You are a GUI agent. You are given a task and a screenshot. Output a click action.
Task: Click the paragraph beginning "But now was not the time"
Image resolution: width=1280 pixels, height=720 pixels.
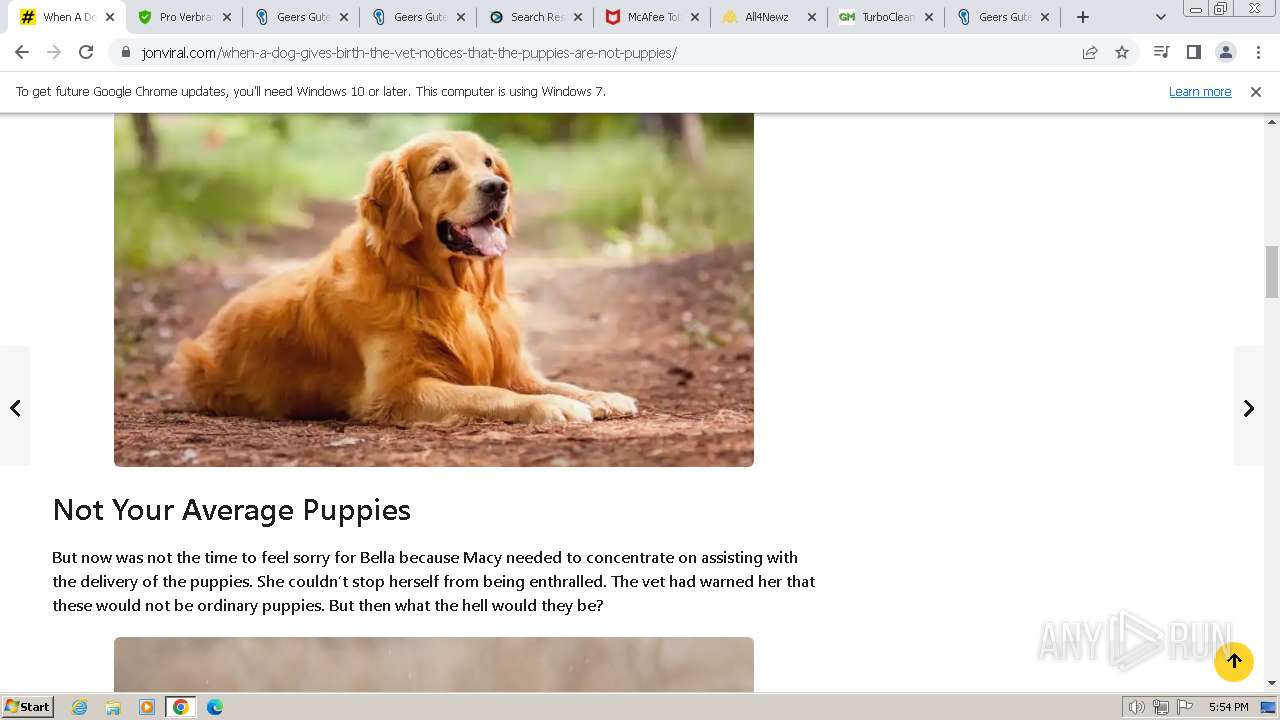pos(434,581)
